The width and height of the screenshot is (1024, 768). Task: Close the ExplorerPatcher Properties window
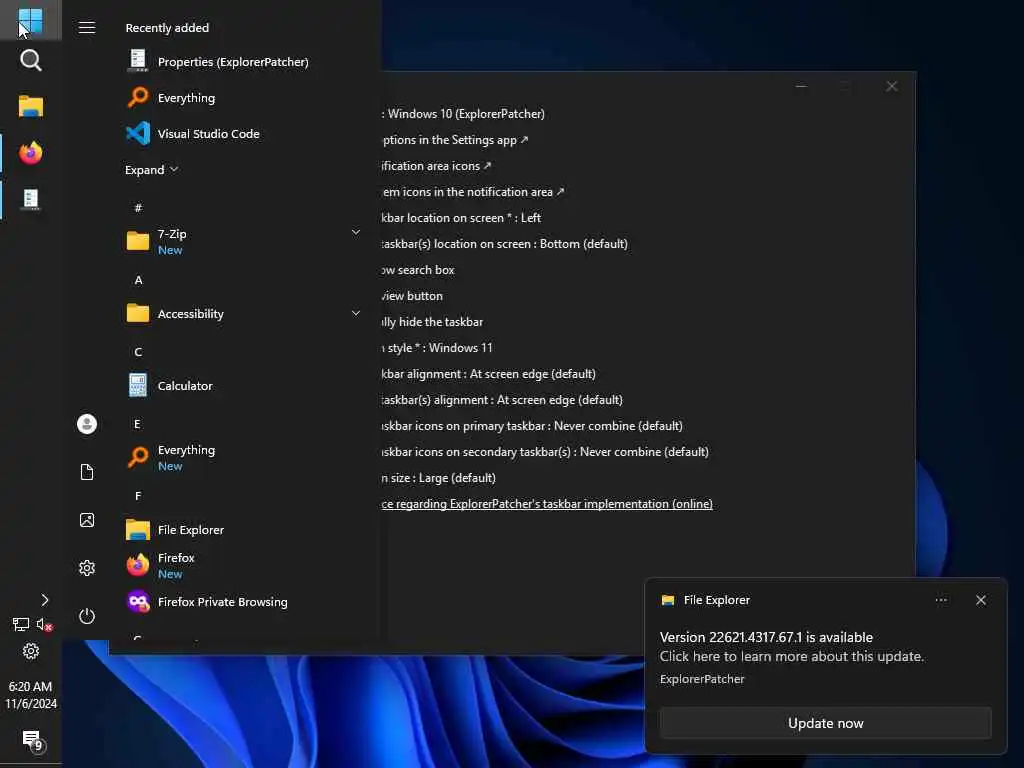pos(891,86)
